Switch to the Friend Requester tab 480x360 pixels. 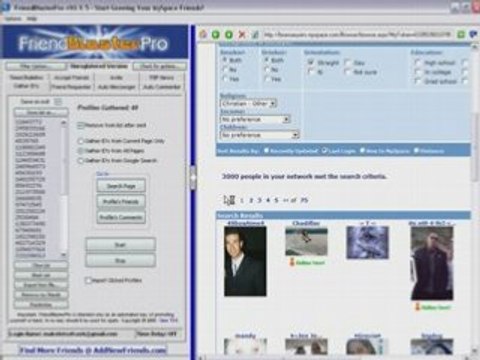click(x=71, y=87)
